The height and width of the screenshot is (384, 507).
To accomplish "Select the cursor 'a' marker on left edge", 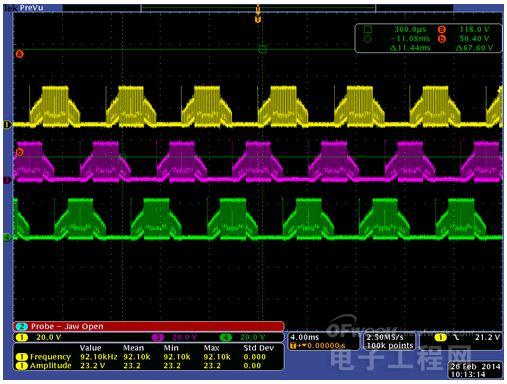I will [x=20, y=54].
